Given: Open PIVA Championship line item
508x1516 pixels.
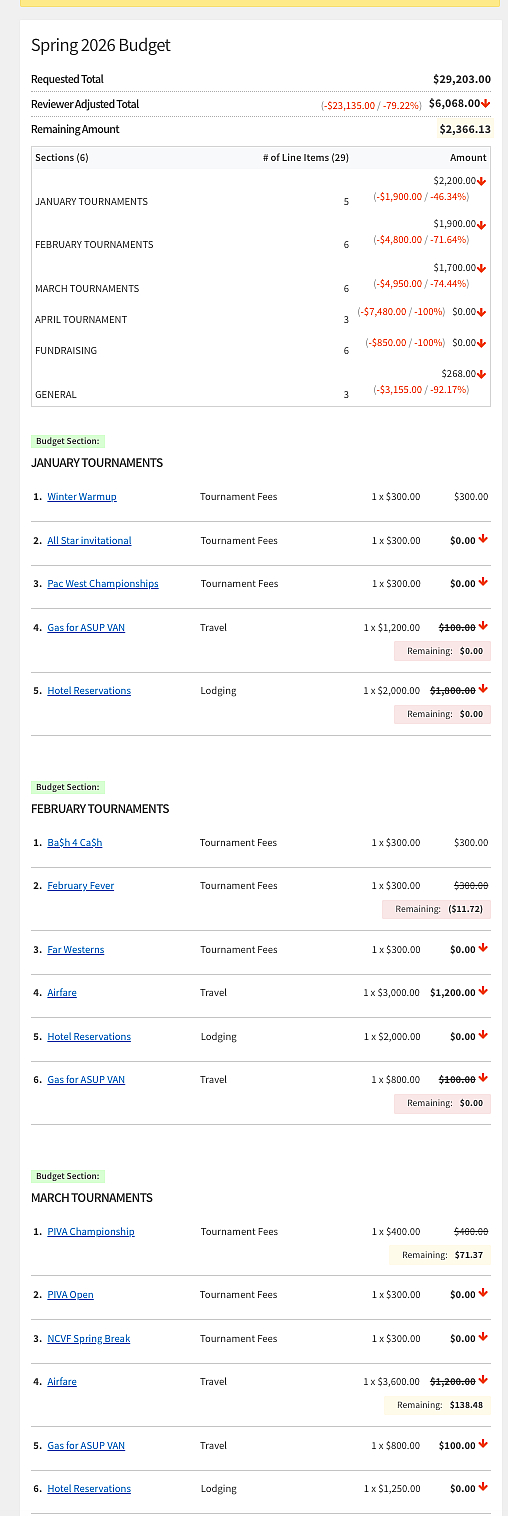Looking at the screenshot, I should [91, 1232].
